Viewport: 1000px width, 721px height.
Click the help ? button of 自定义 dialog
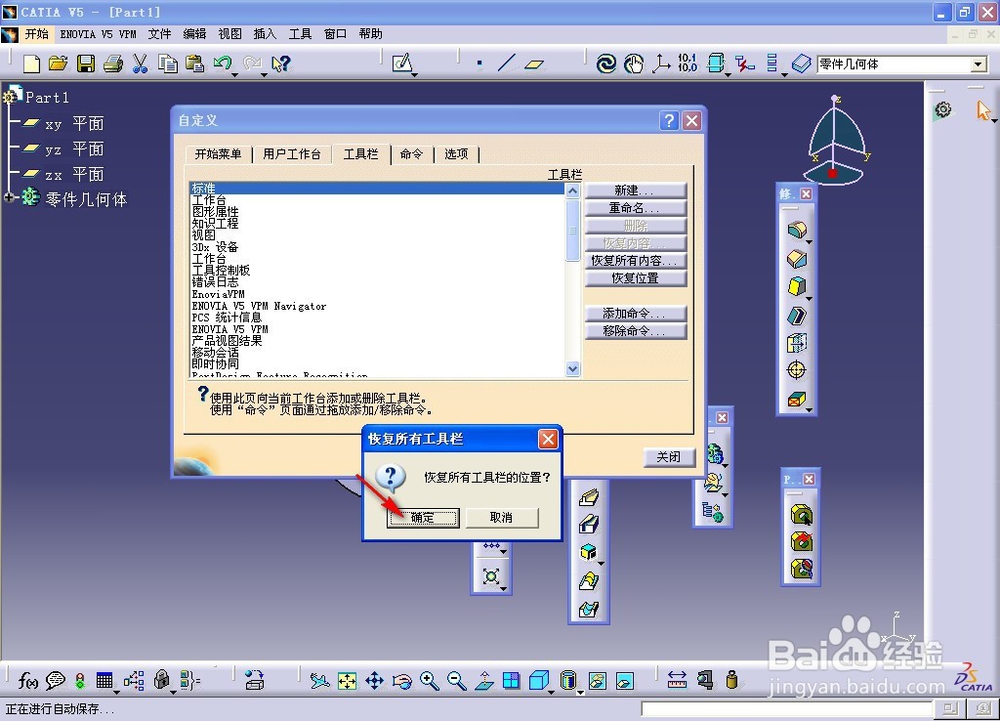click(x=669, y=120)
